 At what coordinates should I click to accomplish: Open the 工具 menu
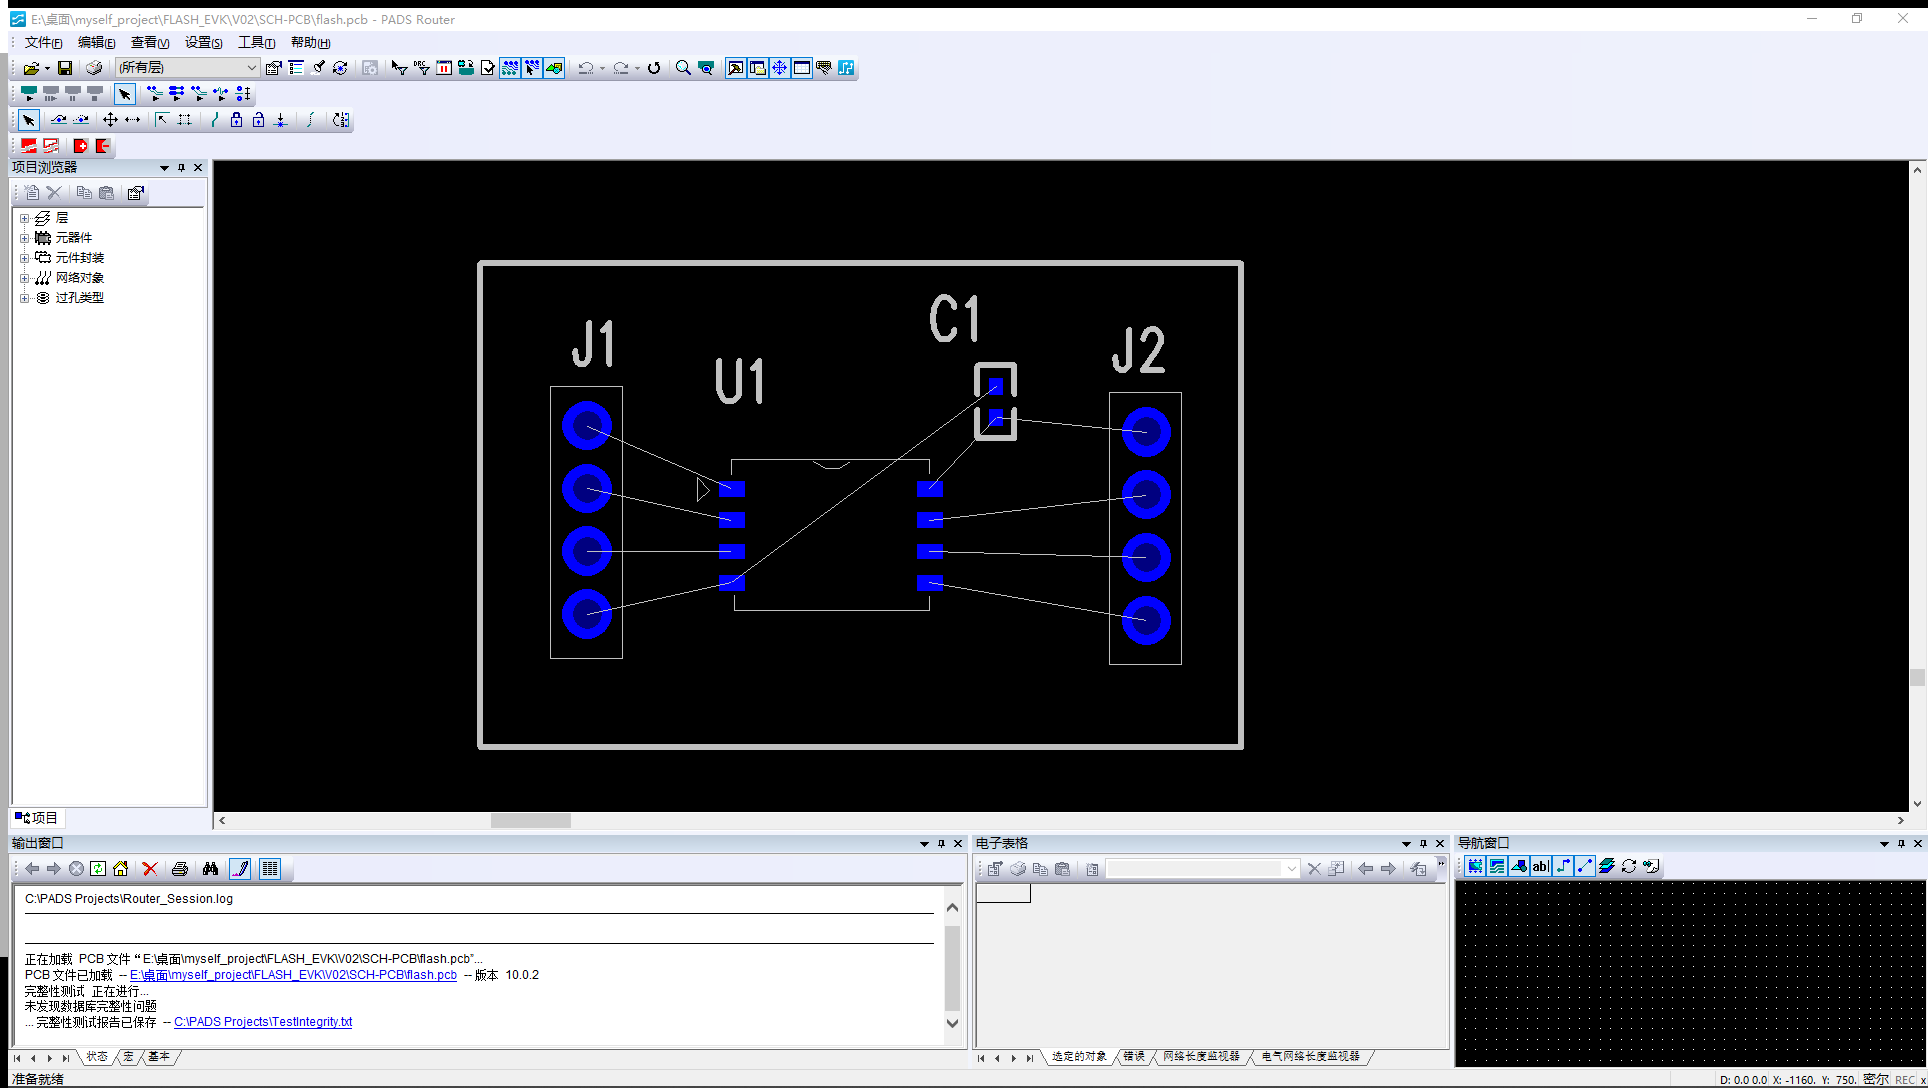(256, 42)
